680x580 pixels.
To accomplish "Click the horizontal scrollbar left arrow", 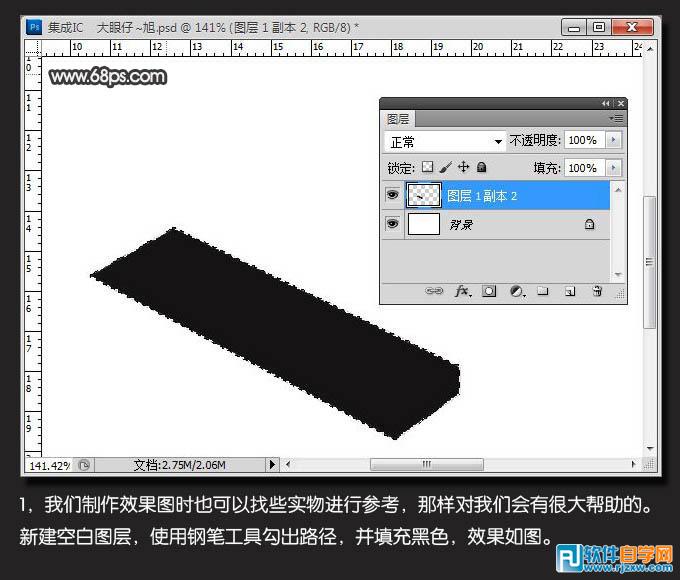I will coord(288,465).
